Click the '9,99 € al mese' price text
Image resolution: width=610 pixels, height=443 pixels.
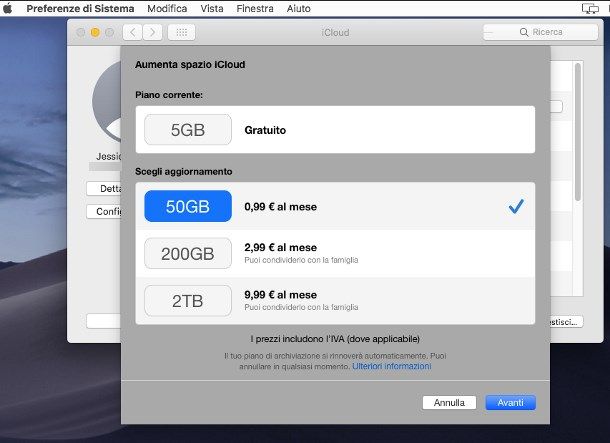click(x=280, y=295)
